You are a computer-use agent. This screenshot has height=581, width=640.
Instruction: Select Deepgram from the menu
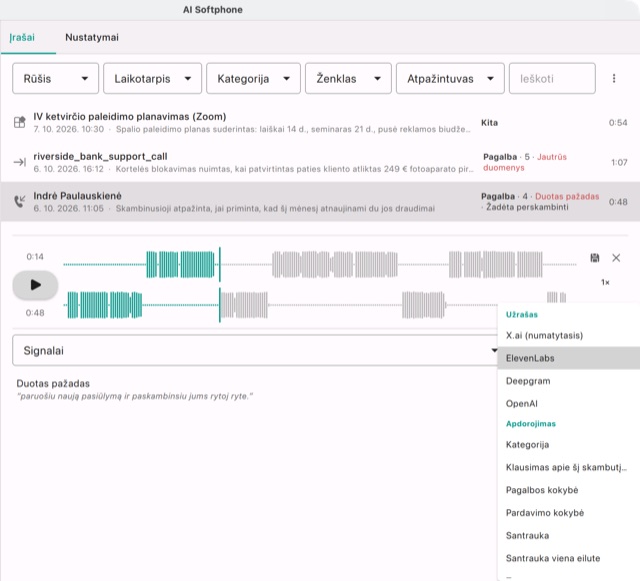pyautogui.click(x=569, y=381)
